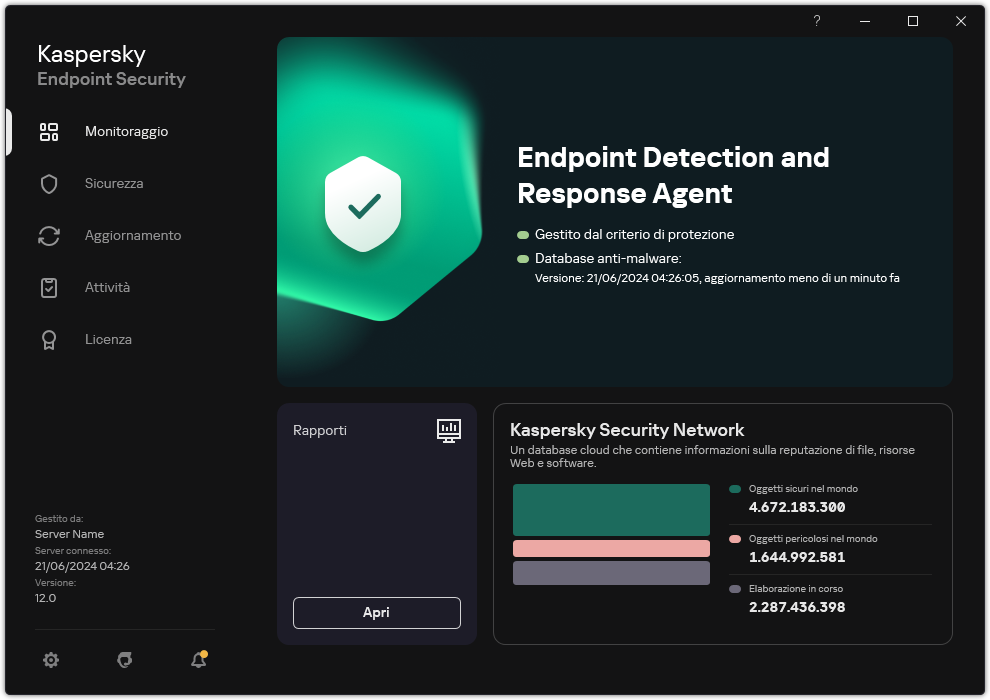Click the Rapporti card title

[319, 430]
